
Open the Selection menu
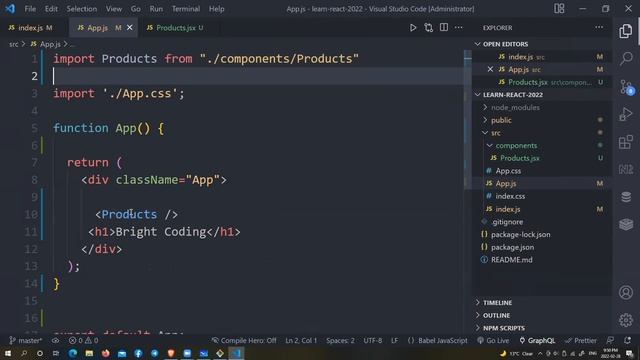82,9
